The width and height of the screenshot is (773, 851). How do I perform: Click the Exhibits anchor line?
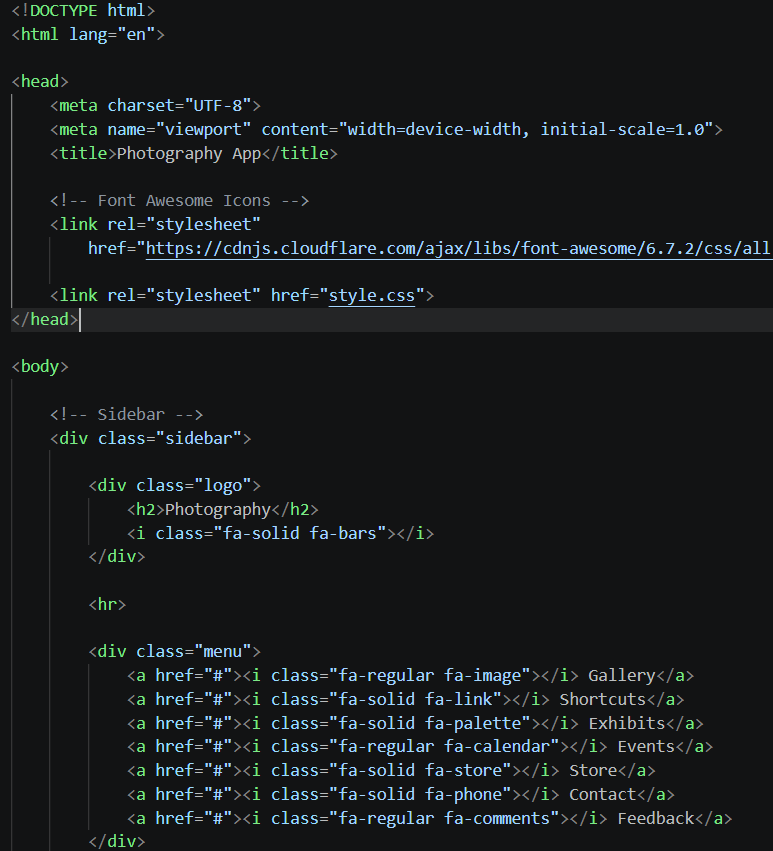(415, 723)
